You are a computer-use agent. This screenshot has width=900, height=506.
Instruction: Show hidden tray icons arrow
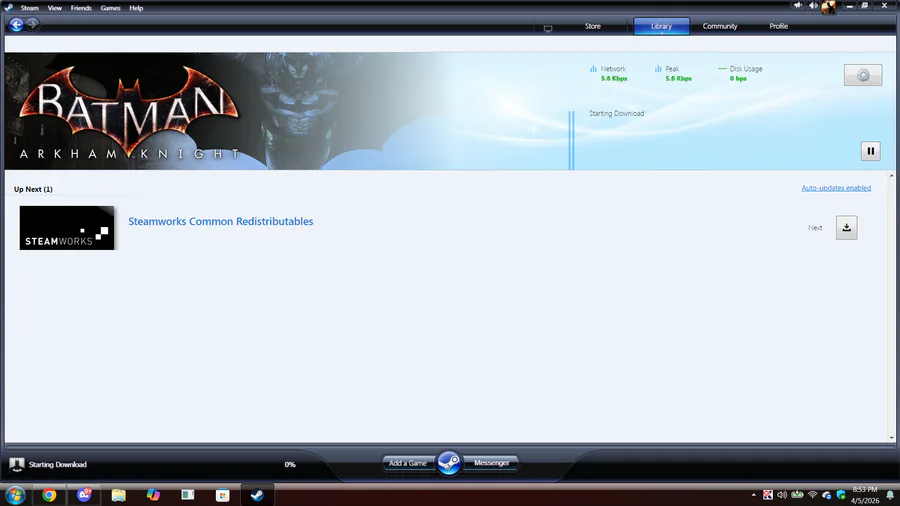pos(754,495)
